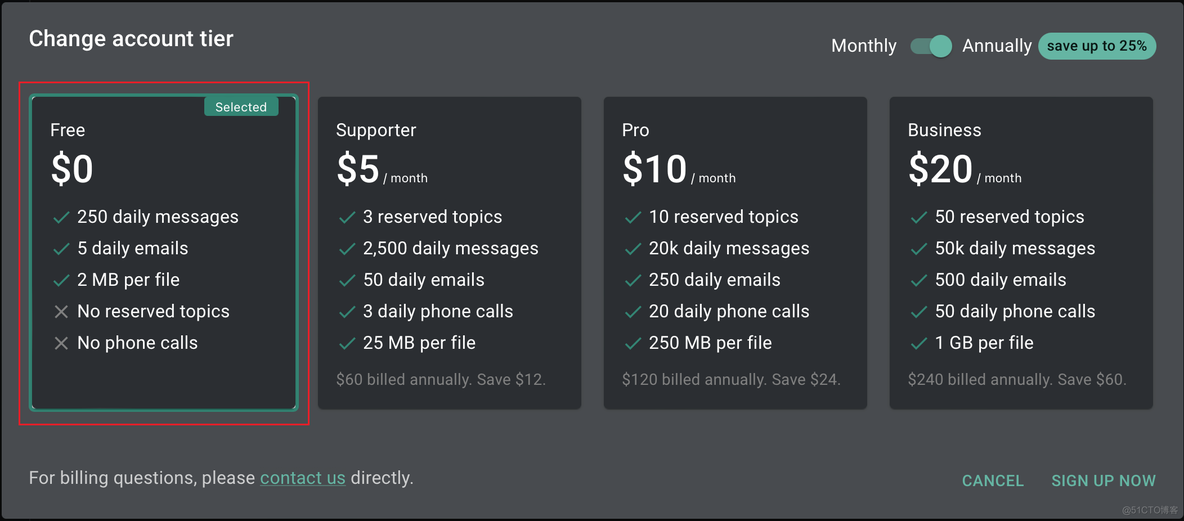The width and height of the screenshot is (1184, 521).
Task: Click checkmark icon beside 250 daily messages
Action: coord(61,217)
